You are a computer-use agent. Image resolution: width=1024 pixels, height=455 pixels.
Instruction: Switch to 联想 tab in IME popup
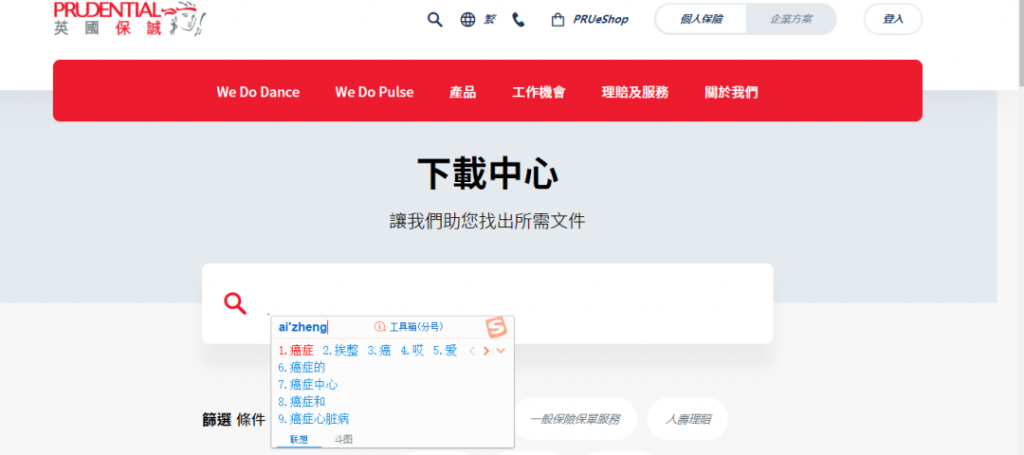(x=299, y=439)
